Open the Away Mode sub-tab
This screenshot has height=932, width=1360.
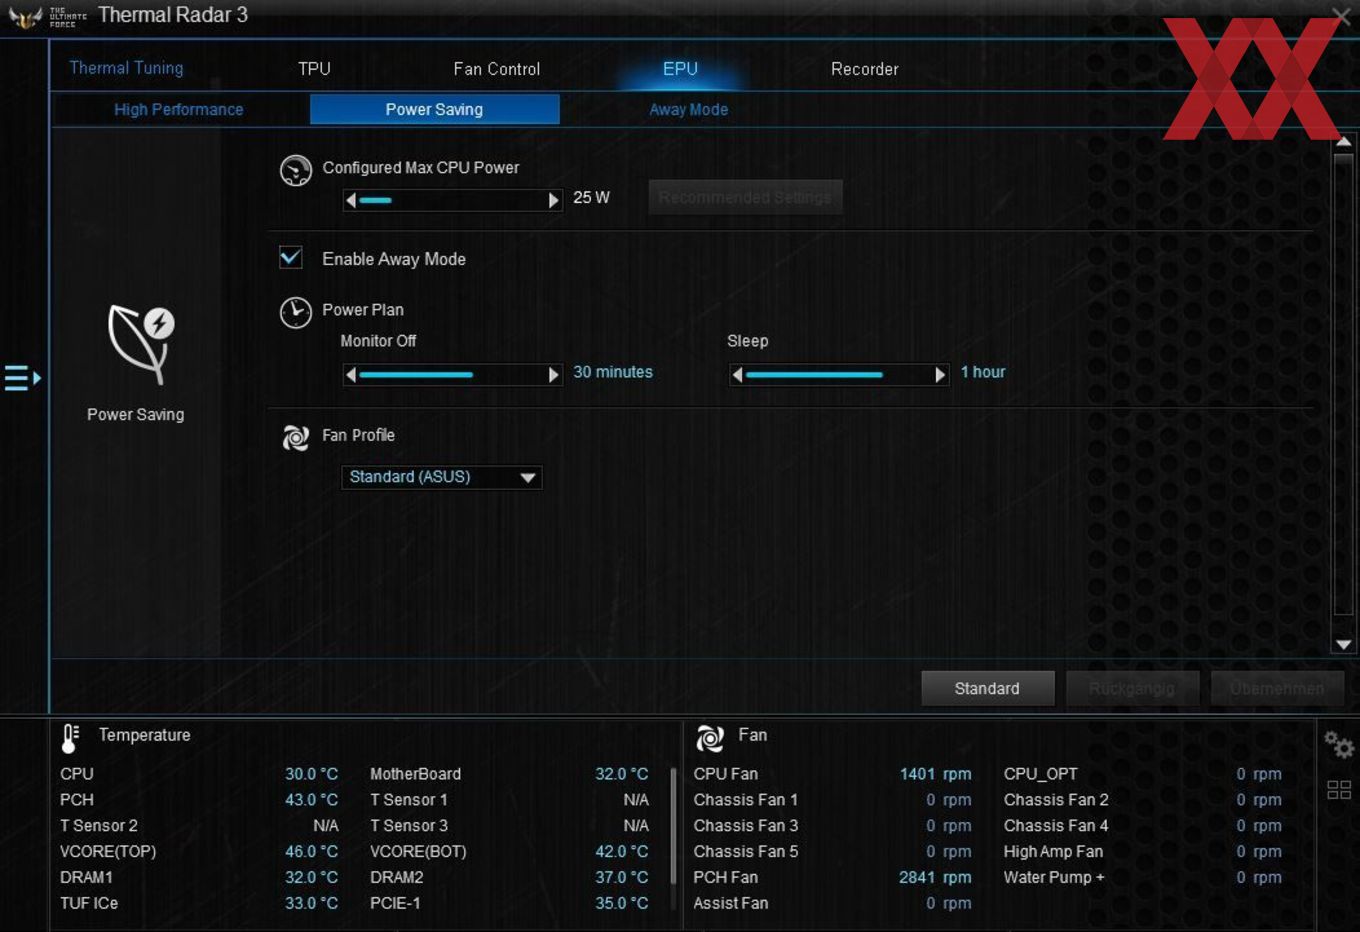[x=689, y=109]
